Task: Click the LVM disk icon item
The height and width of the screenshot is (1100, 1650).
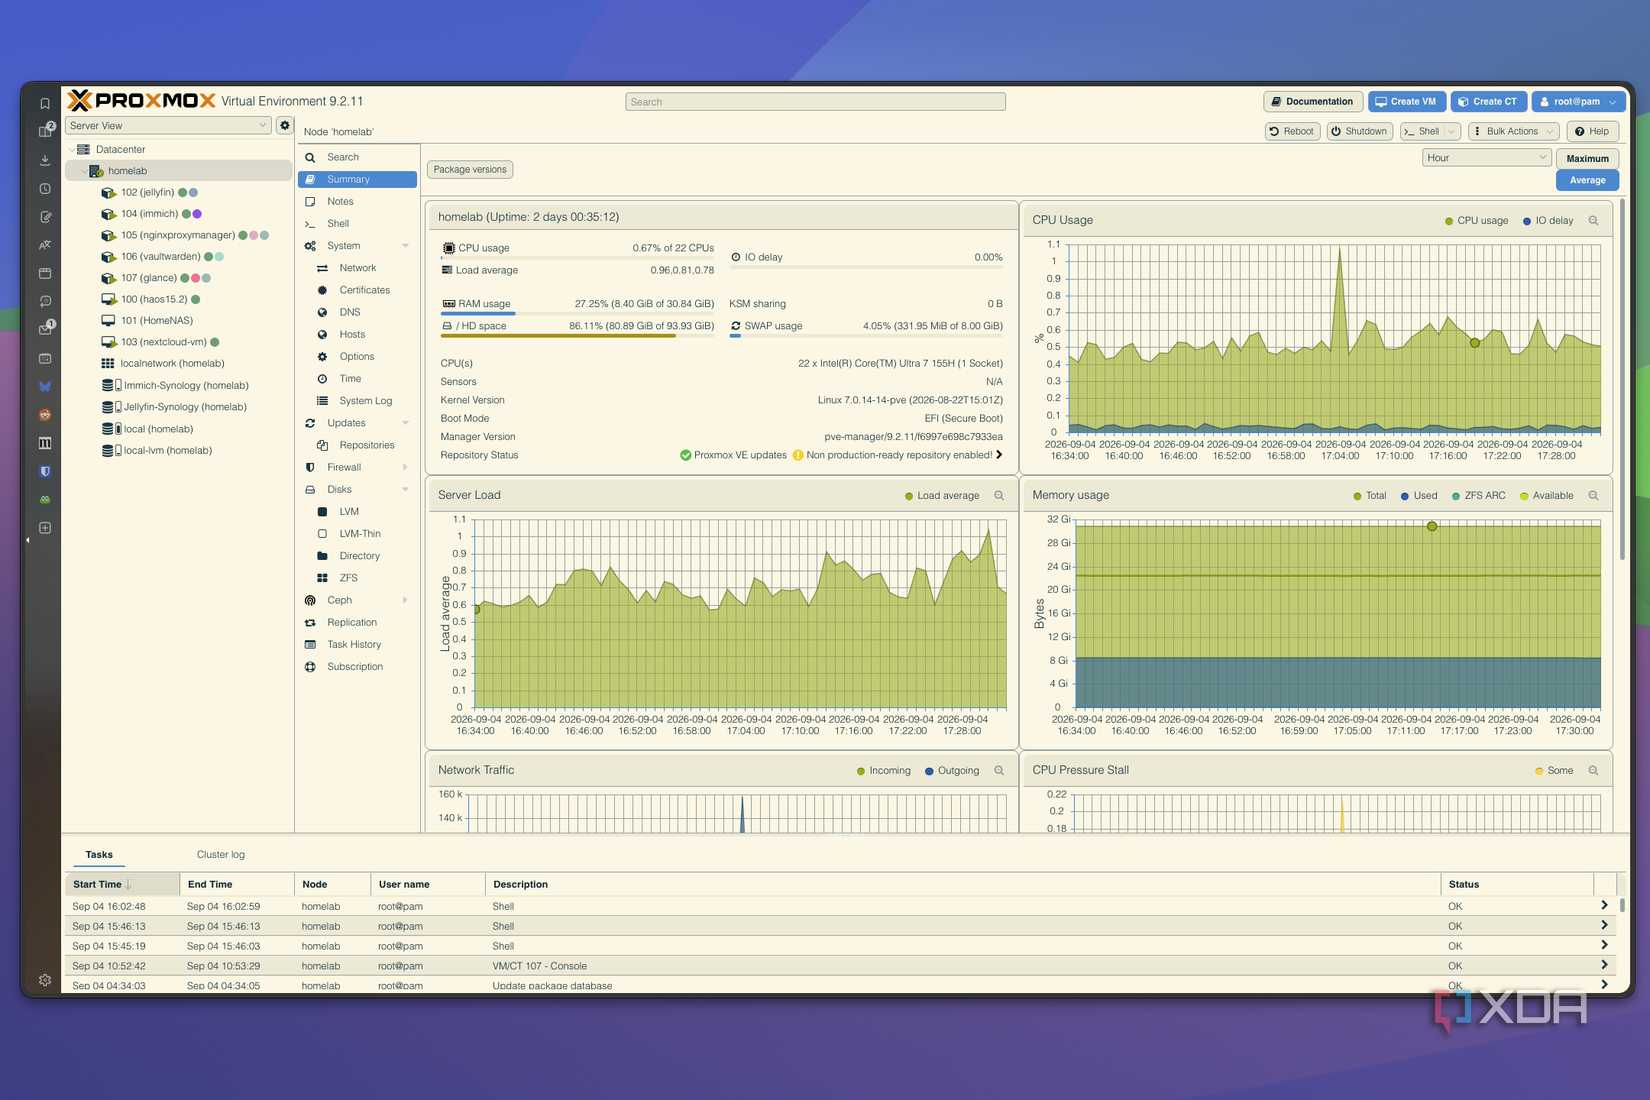Action: pos(322,512)
